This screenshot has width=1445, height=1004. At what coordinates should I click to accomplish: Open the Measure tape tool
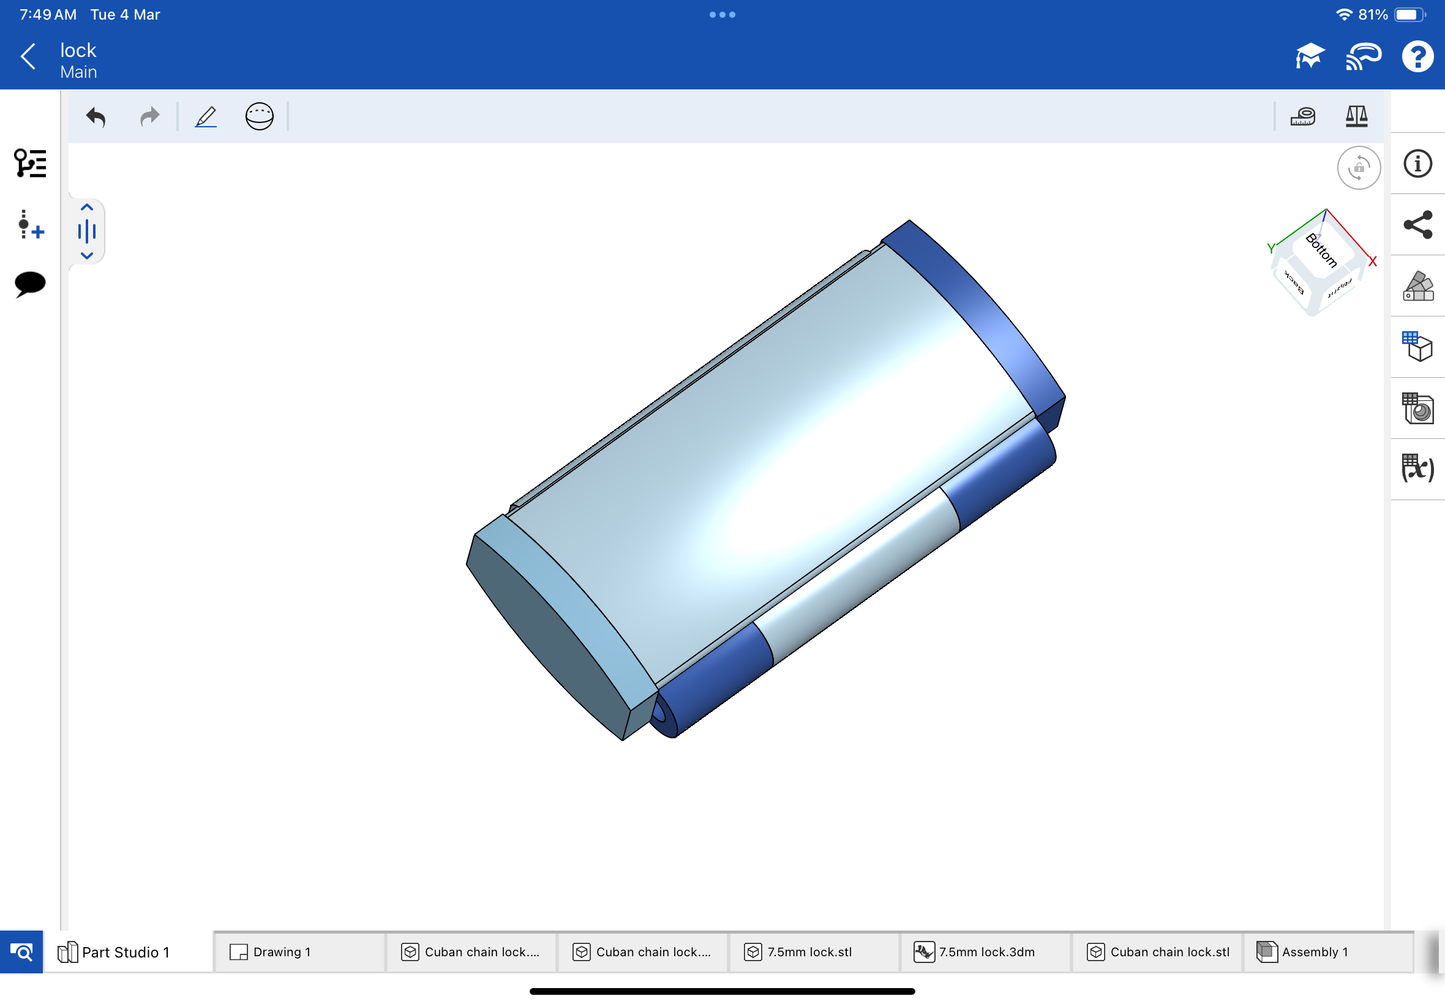tap(1302, 117)
